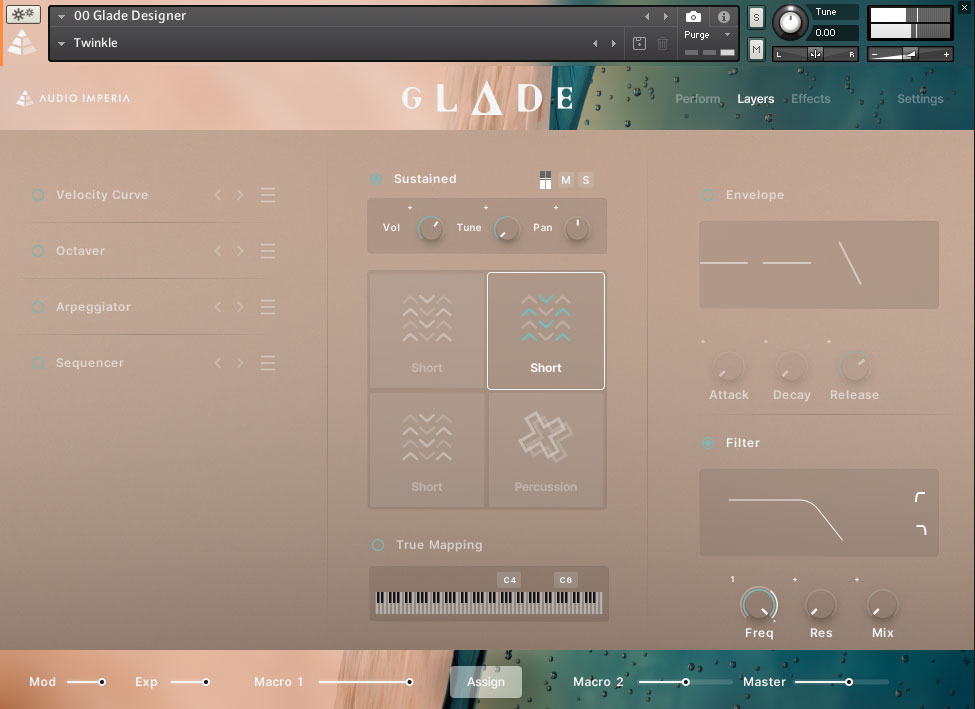Select the Percussion layer slot
Screen dimensions: 975x709
[546, 450]
